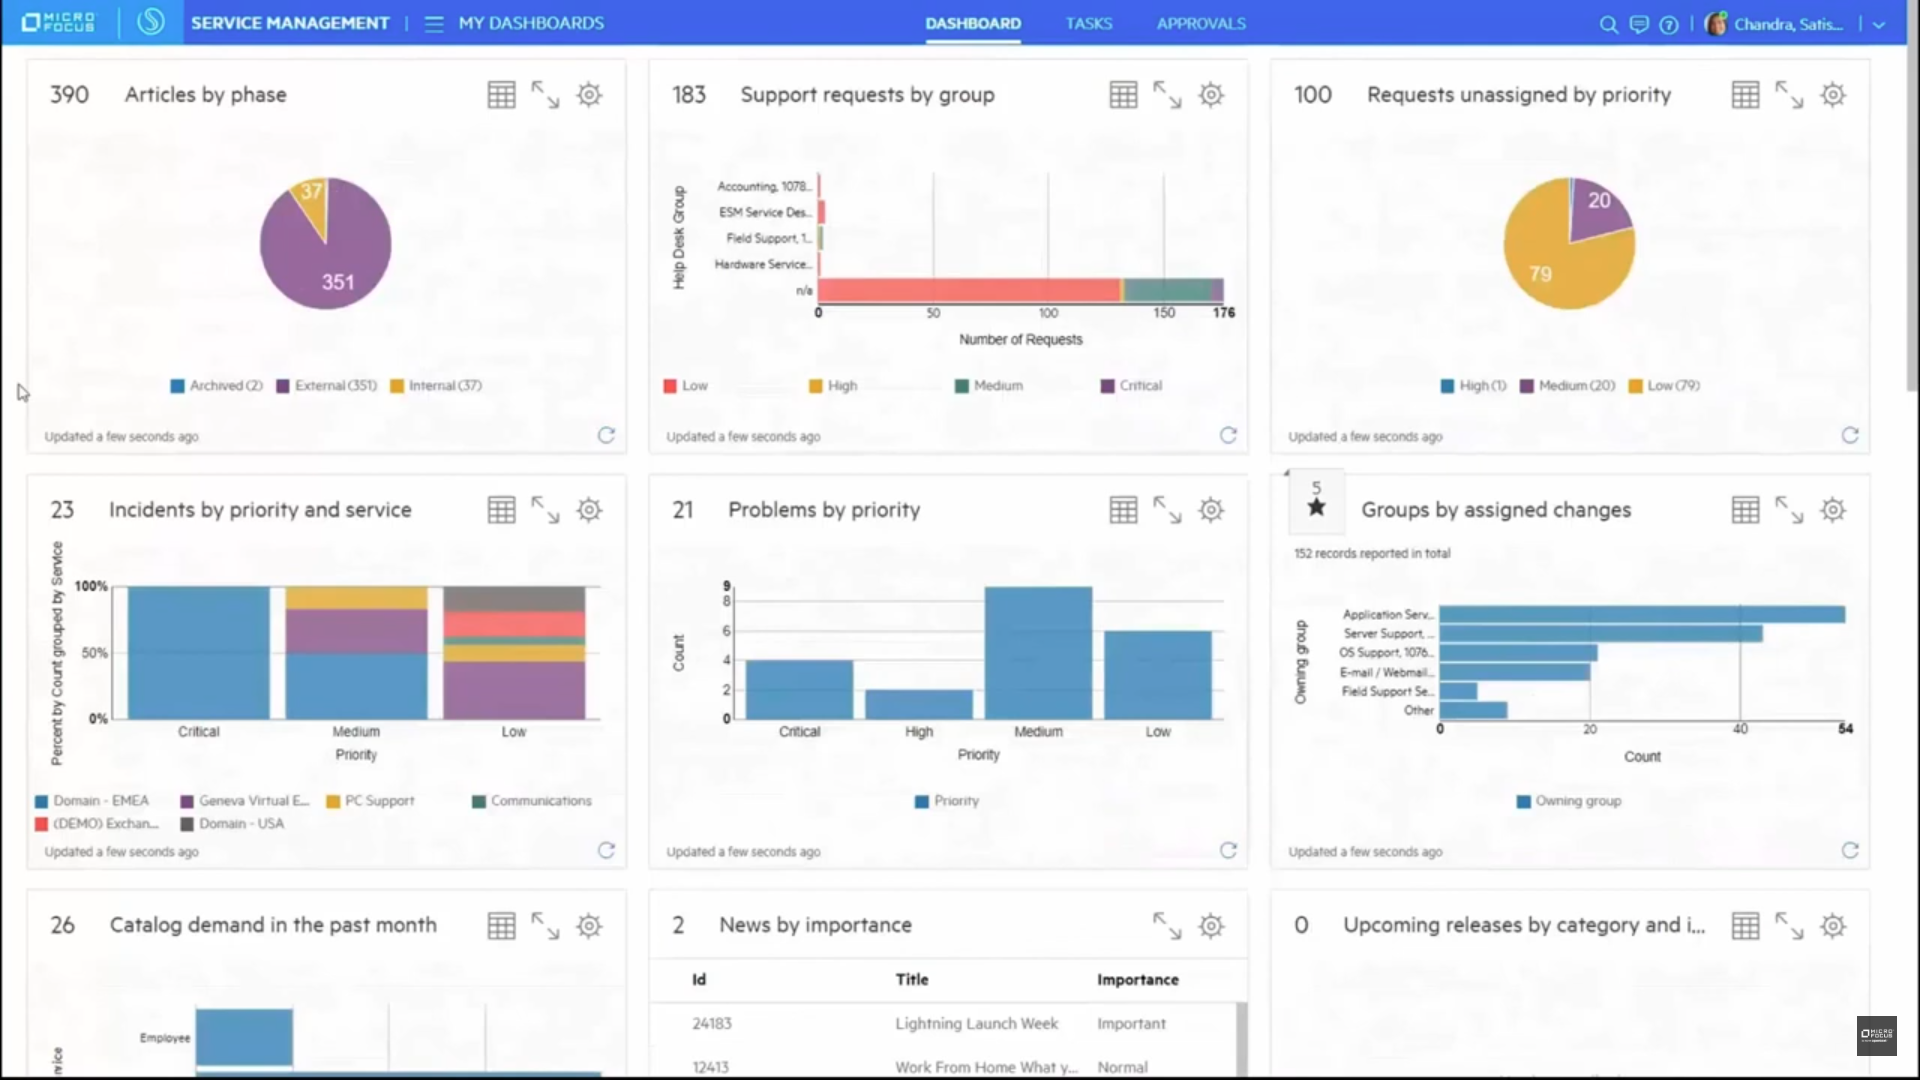The width and height of the screenshot is (1920, 1080).
Task: Show table view for Articles by phase
Action: click(501, 95)
